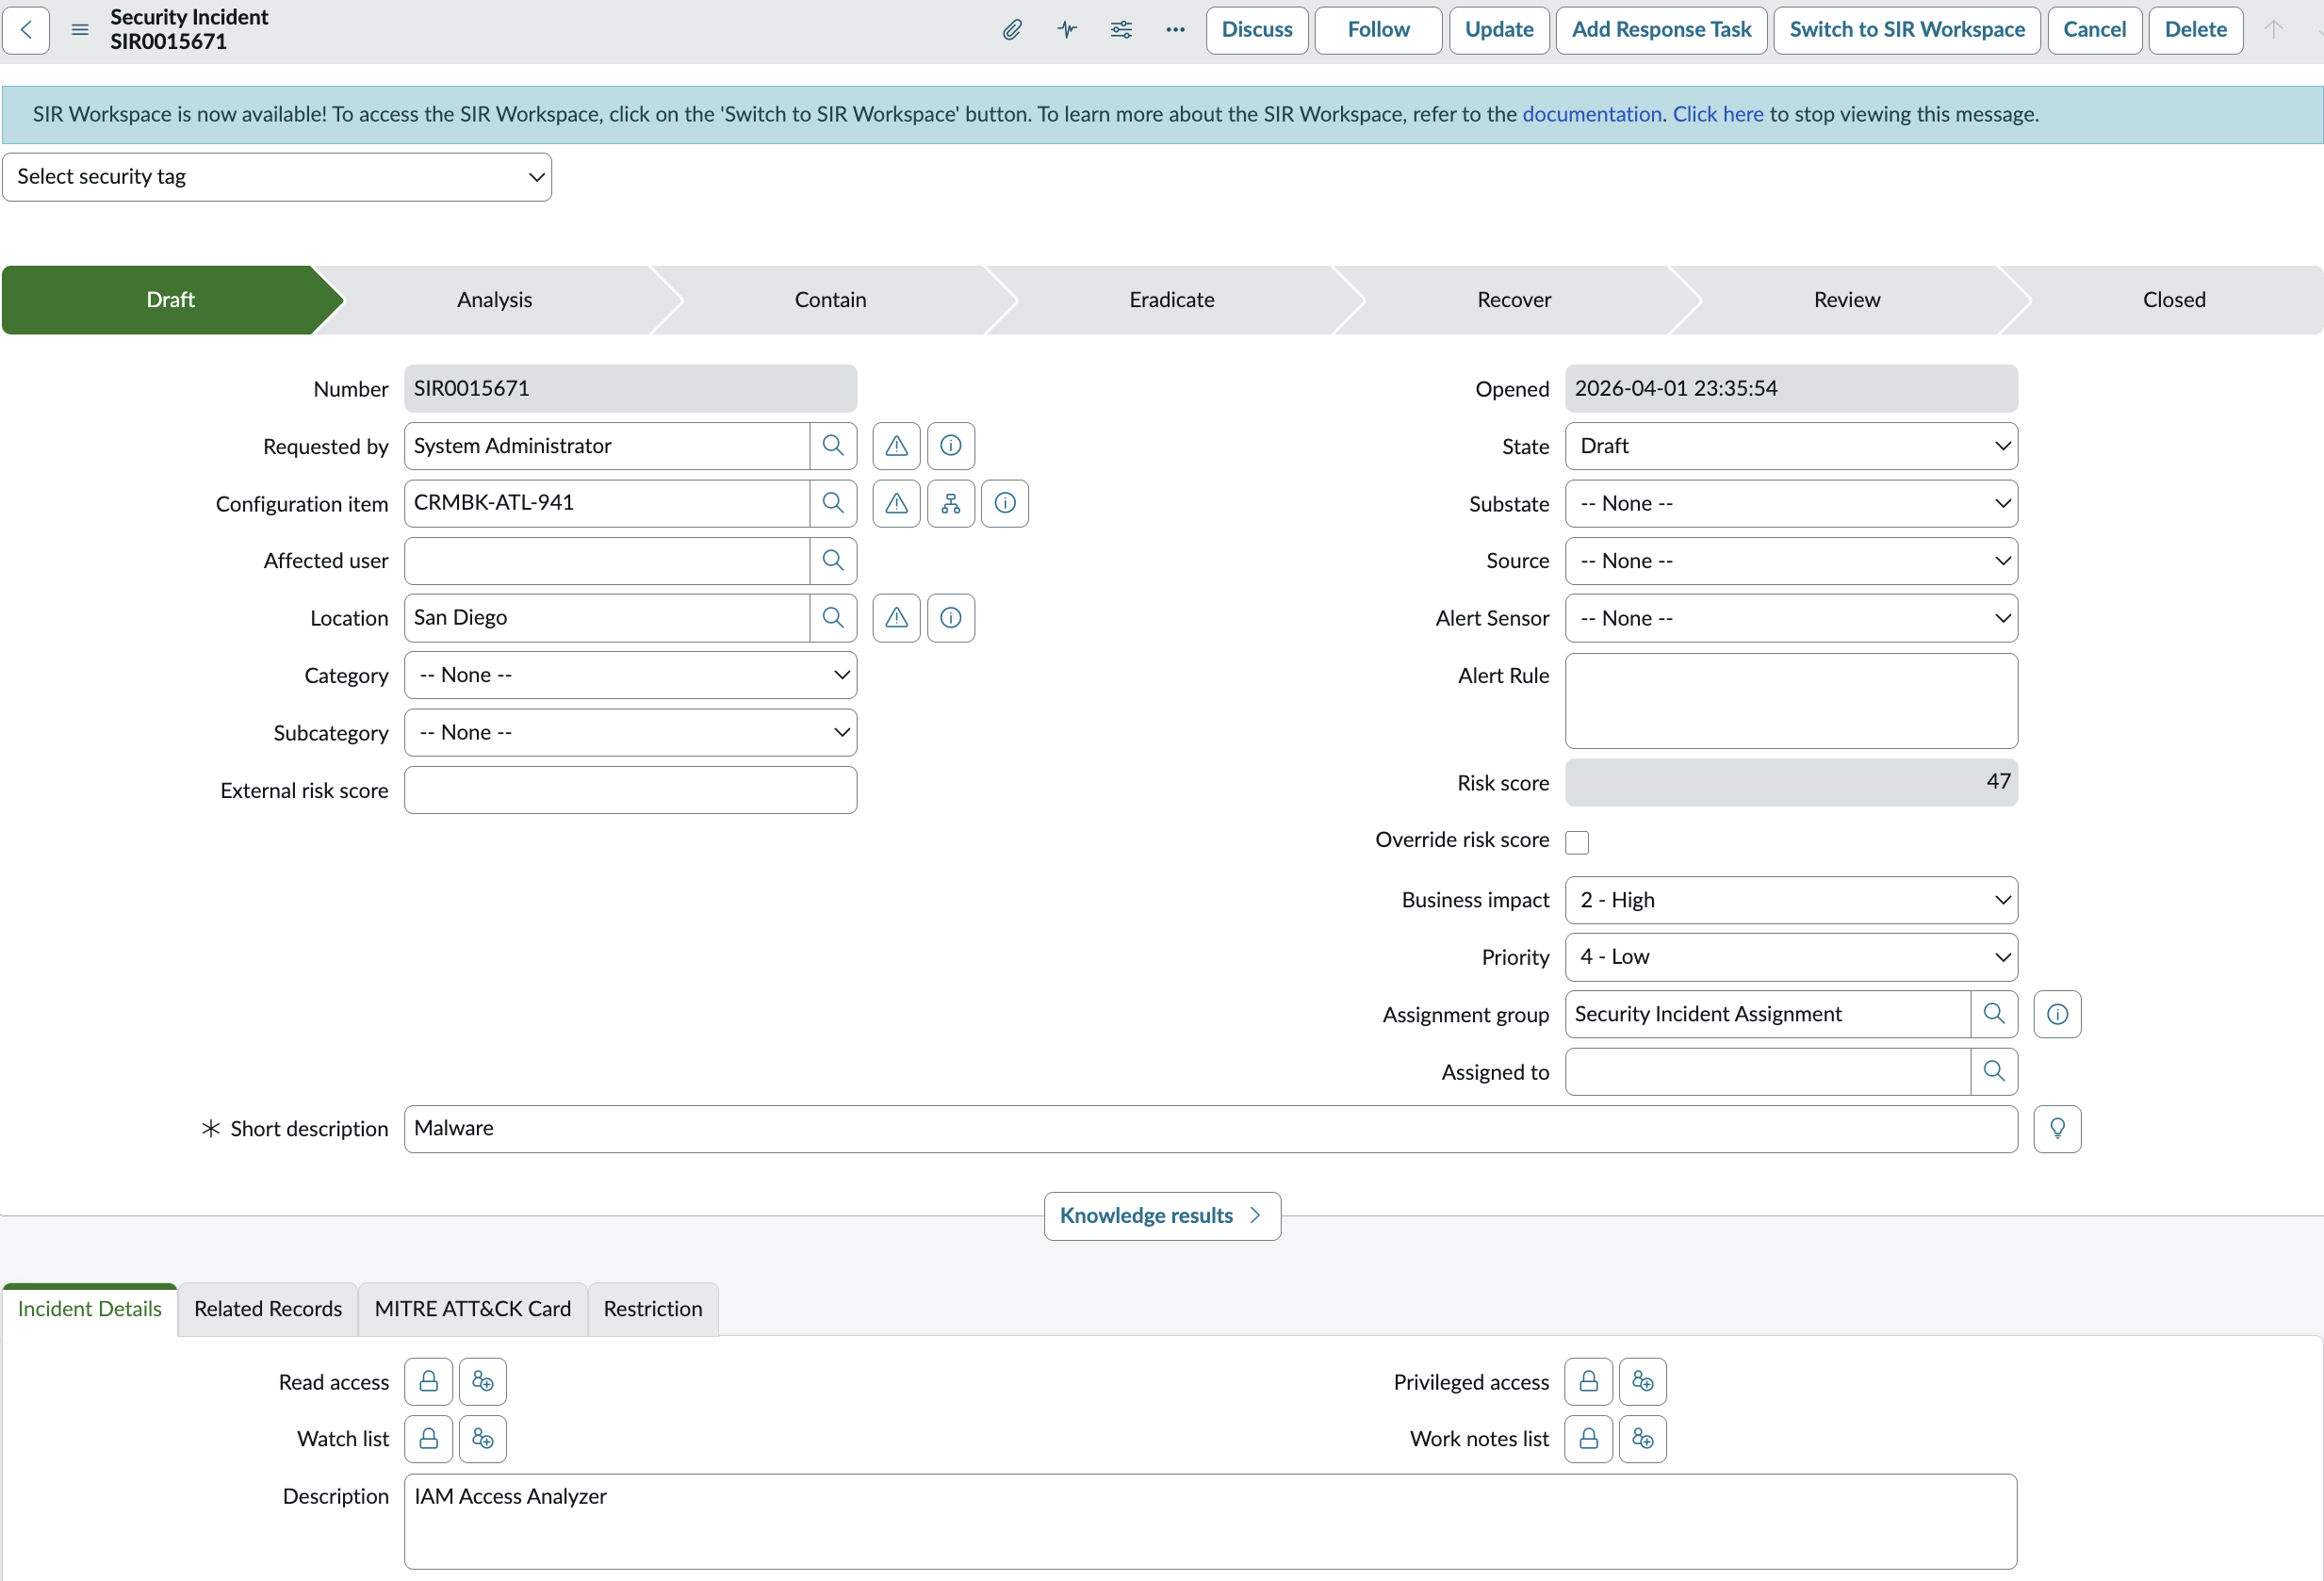
Task: Click into the Description text area
Action: [x=1211, y=1522]
